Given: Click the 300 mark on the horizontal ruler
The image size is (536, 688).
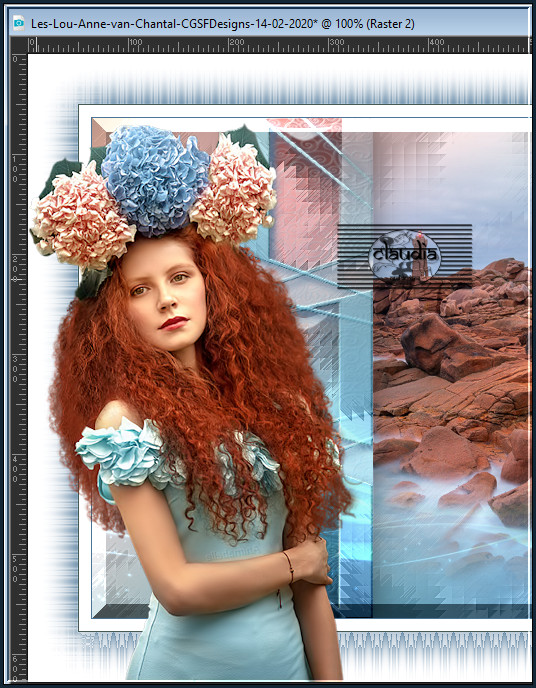Looking at the screenshot, I should (337, 43).
